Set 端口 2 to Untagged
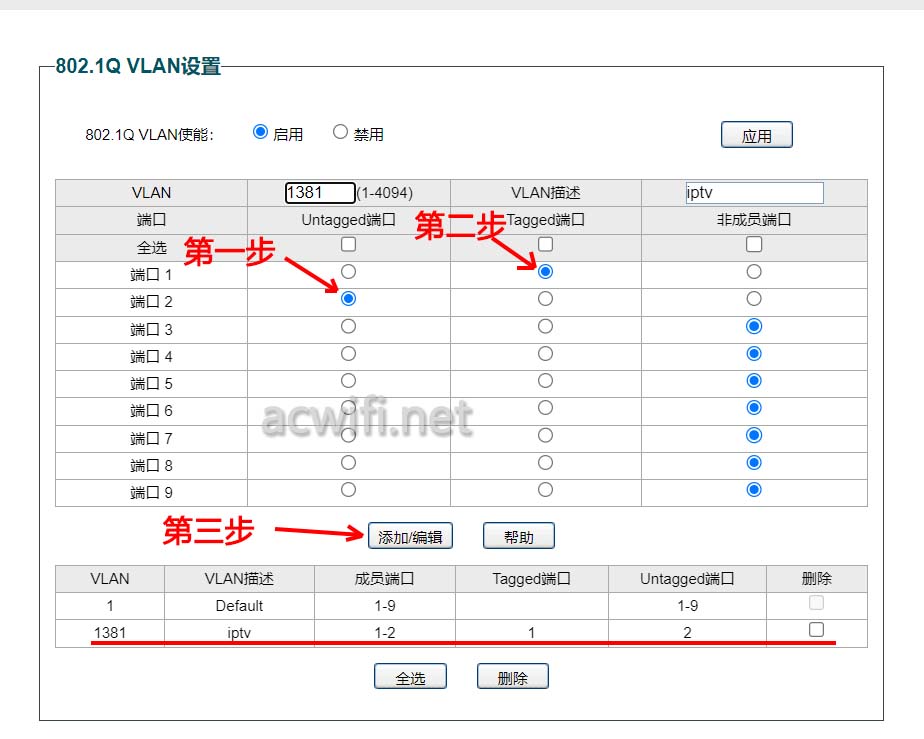 [x=348, y=299]
